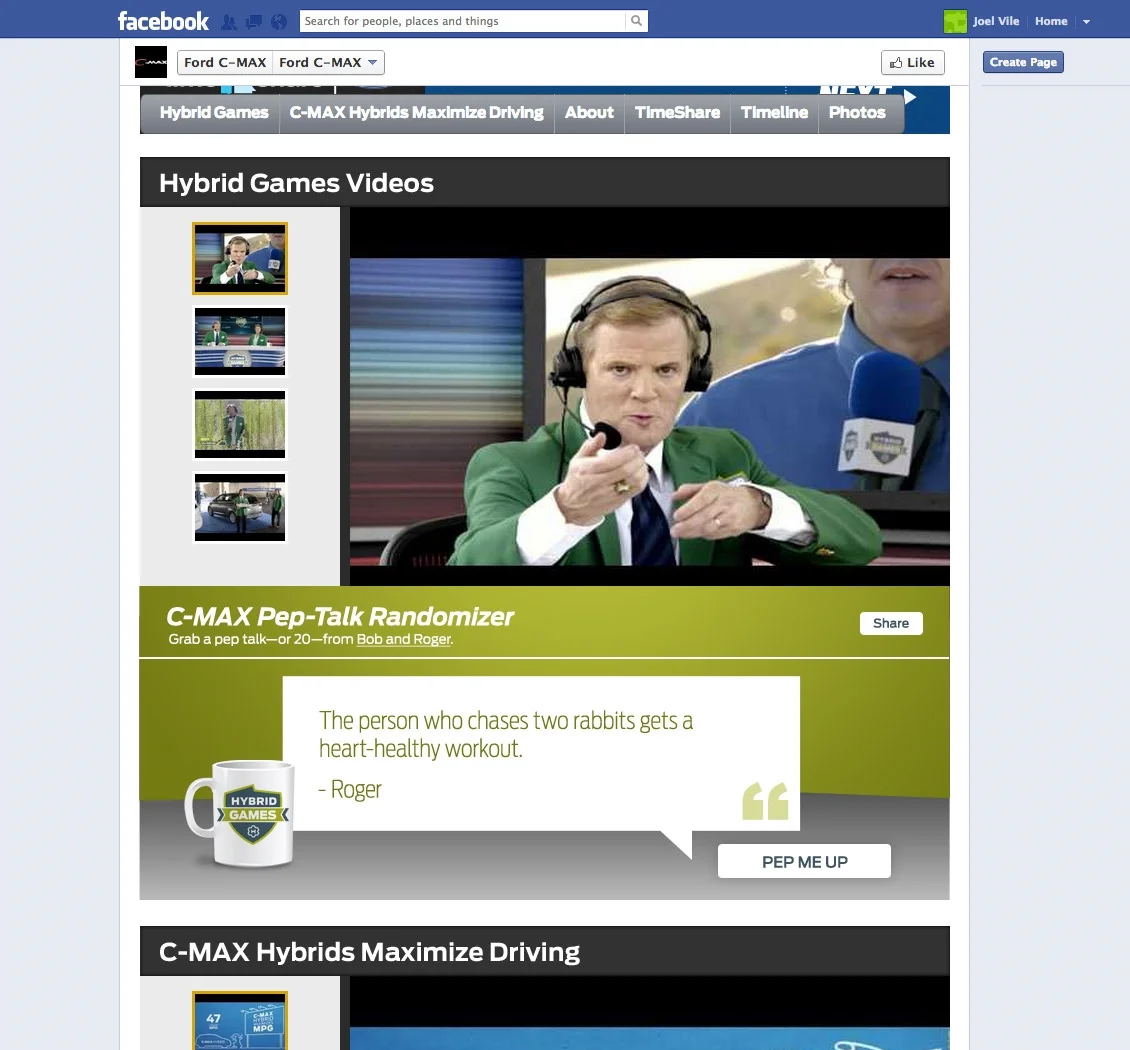The width and height of the screenshot is (1130, 1050).
Task: Click the Ford C-MAX page logo
Action: click(151, 62)
